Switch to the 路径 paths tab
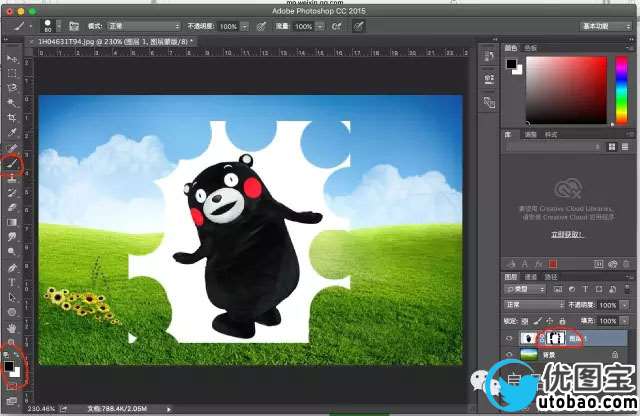 (x=551, y=277)
